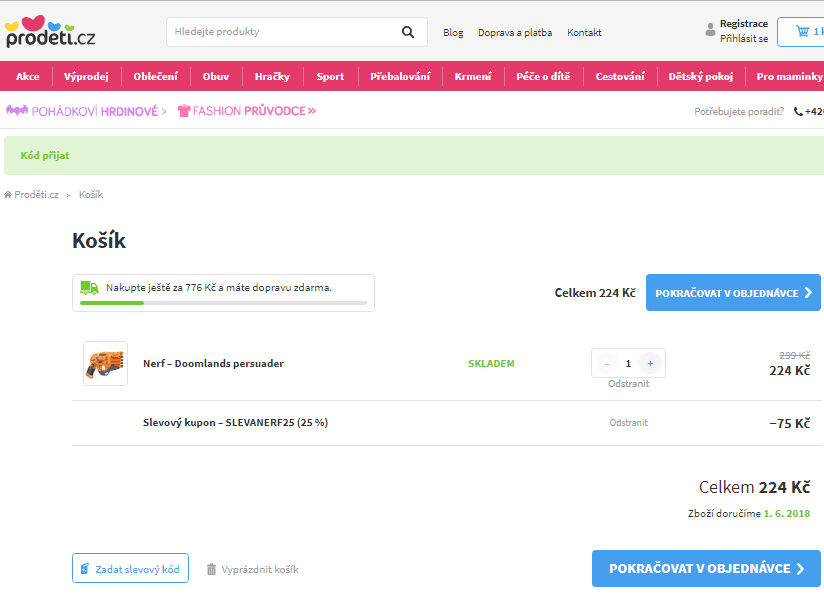Open the Hračky menu category

pos(272,77)
